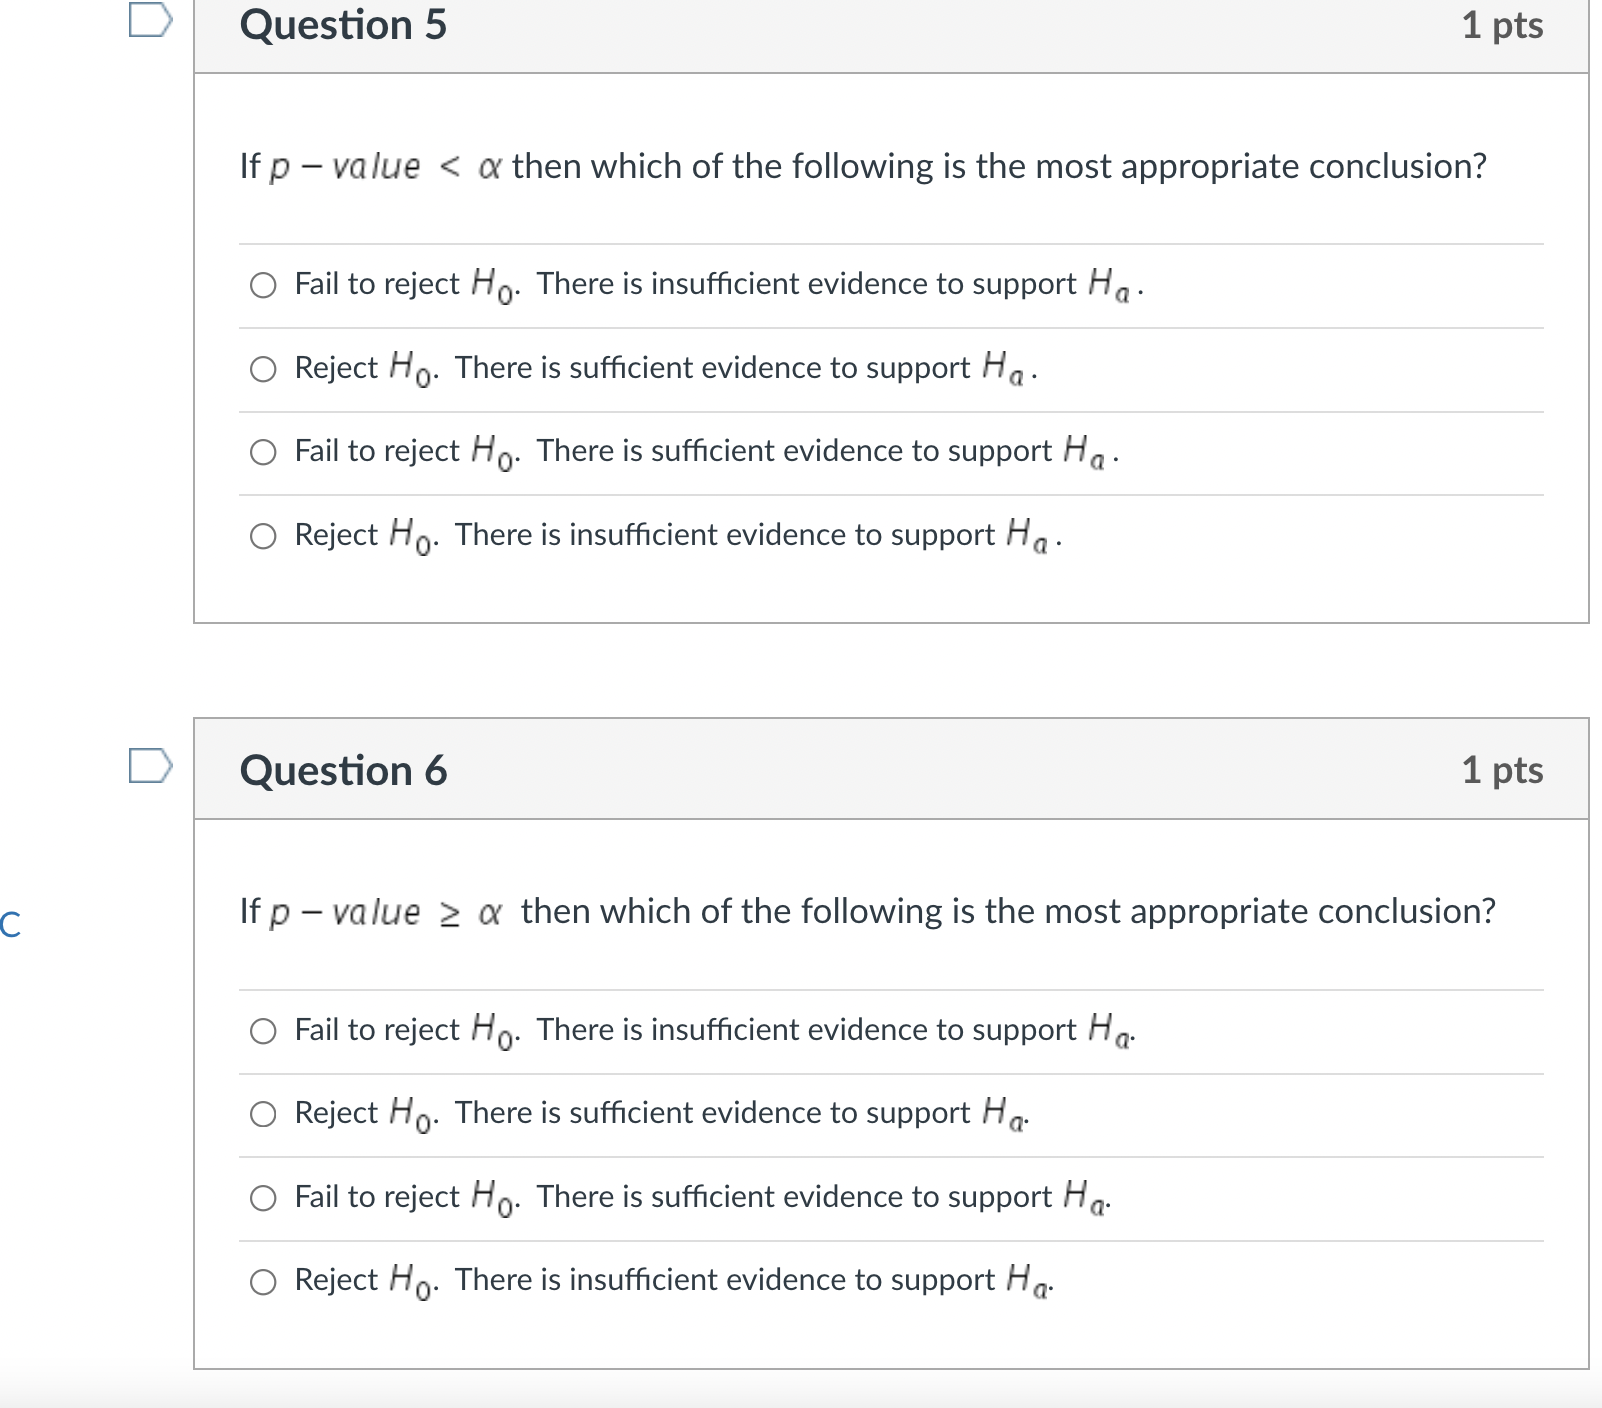The width and height of the screenshot is (1602, 1408).
Task: Select 'Reject H0, sufficient evidence' in Question 5
Action: click(x=262, y=370)
